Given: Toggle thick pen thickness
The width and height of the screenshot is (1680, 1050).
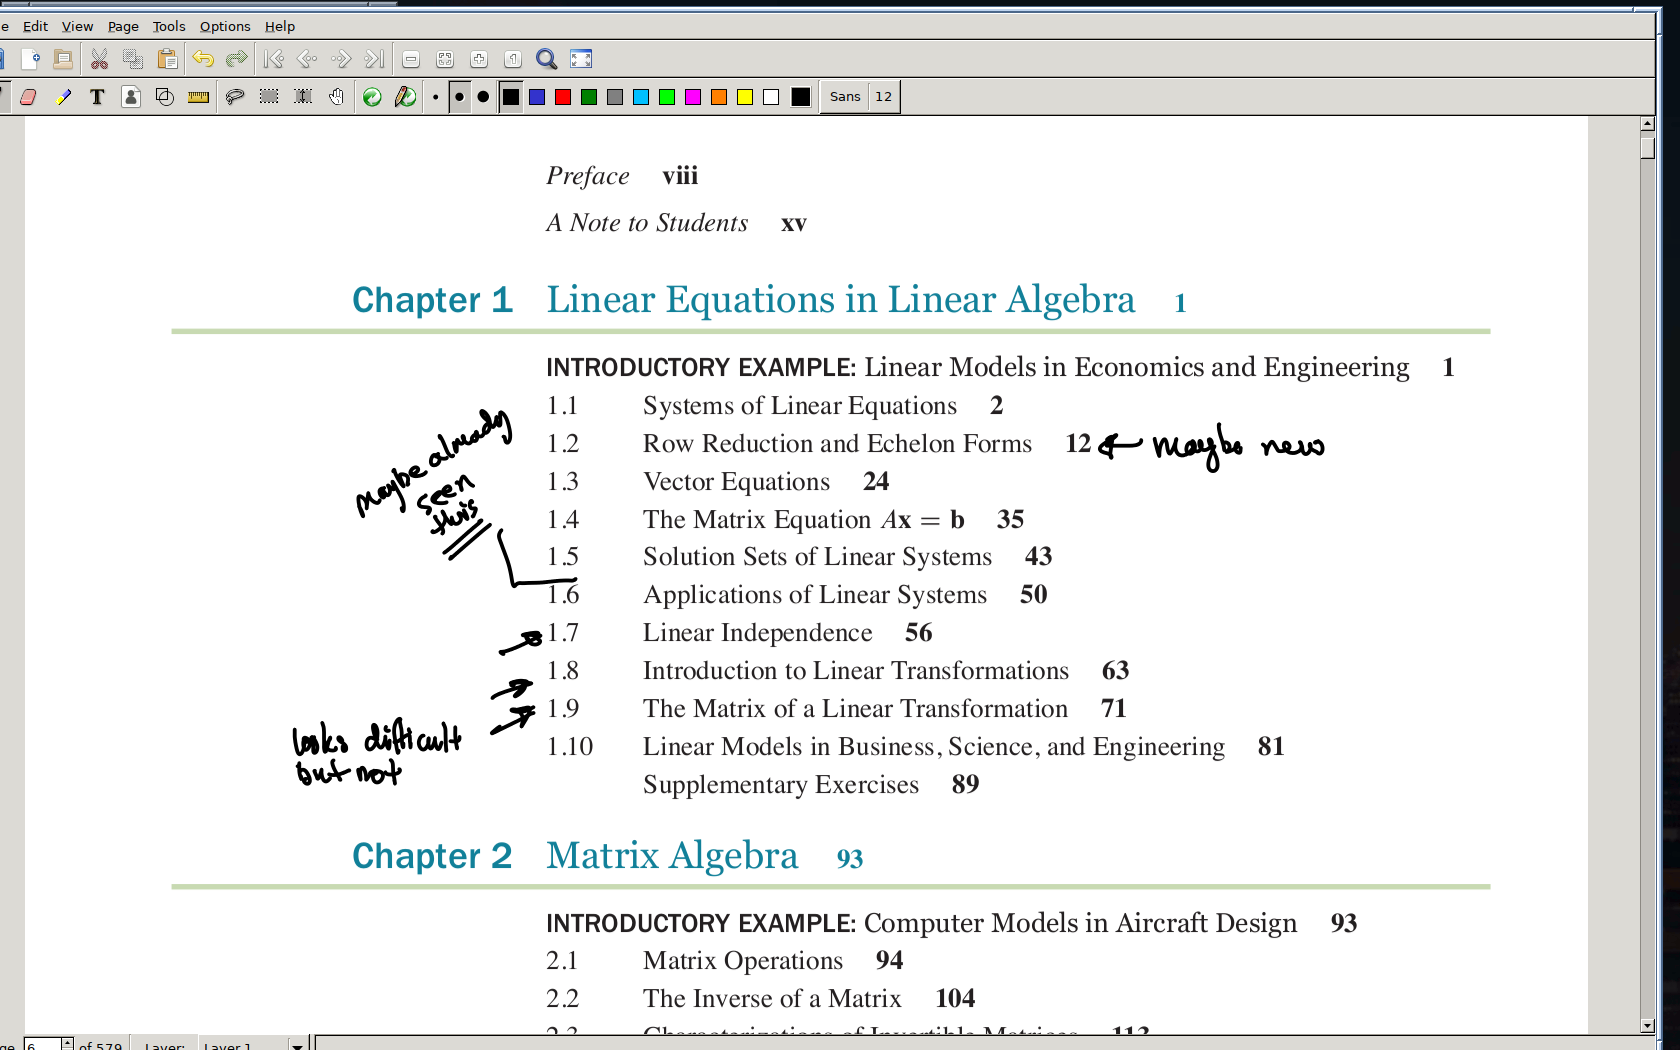Looking at the screenshot, I should [484, 96].
